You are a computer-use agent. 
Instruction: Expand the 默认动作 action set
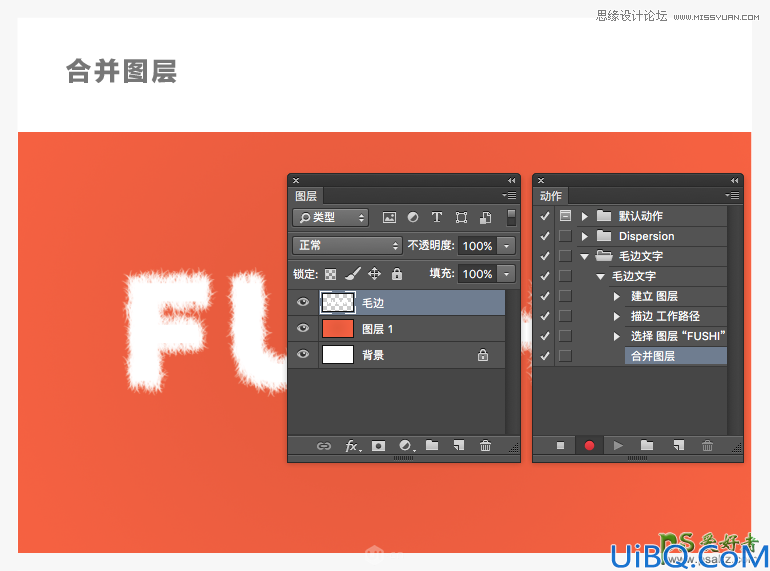pyautogui.click(x=584, y=216)
